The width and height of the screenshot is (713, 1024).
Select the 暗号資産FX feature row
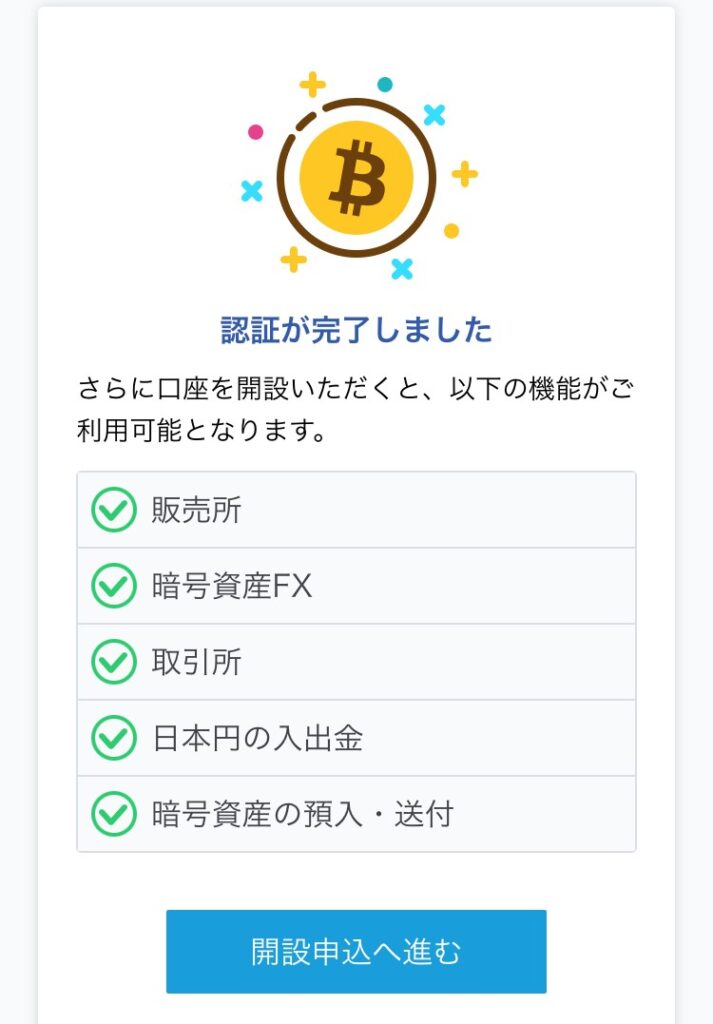[x=356, y=586]
